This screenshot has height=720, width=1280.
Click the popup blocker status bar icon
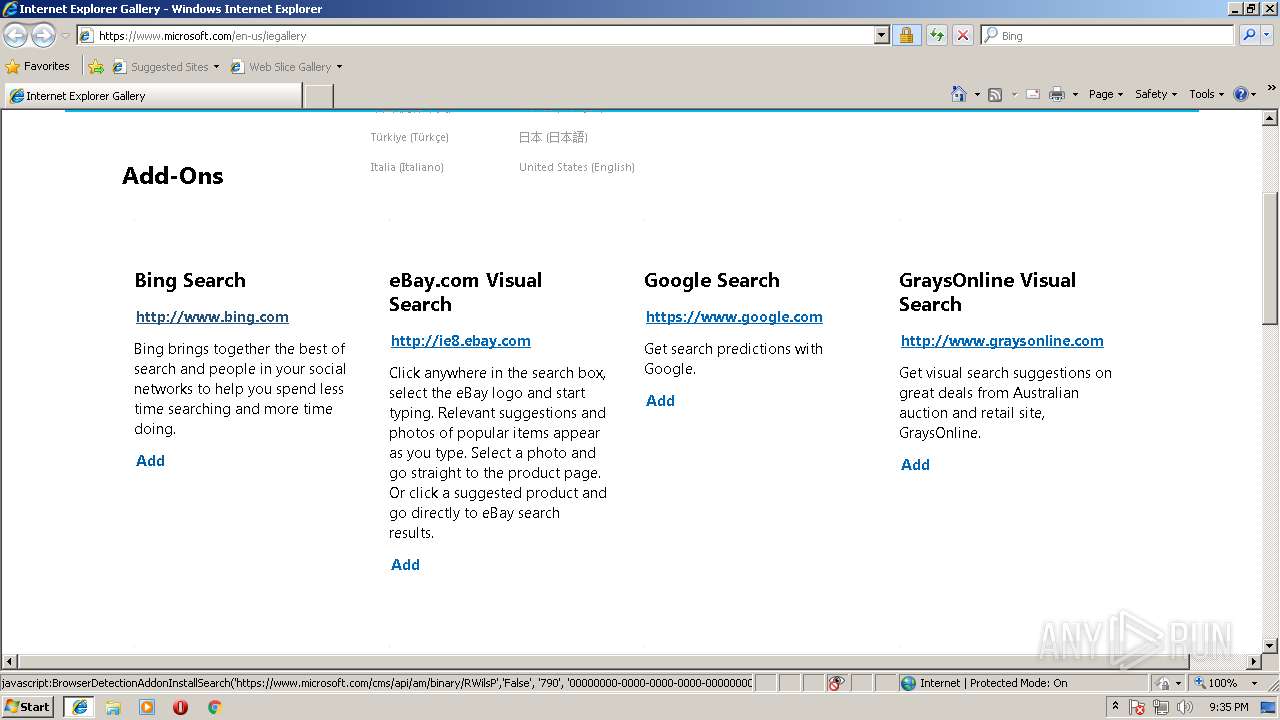pyautogui.click(x=836, y=683)
